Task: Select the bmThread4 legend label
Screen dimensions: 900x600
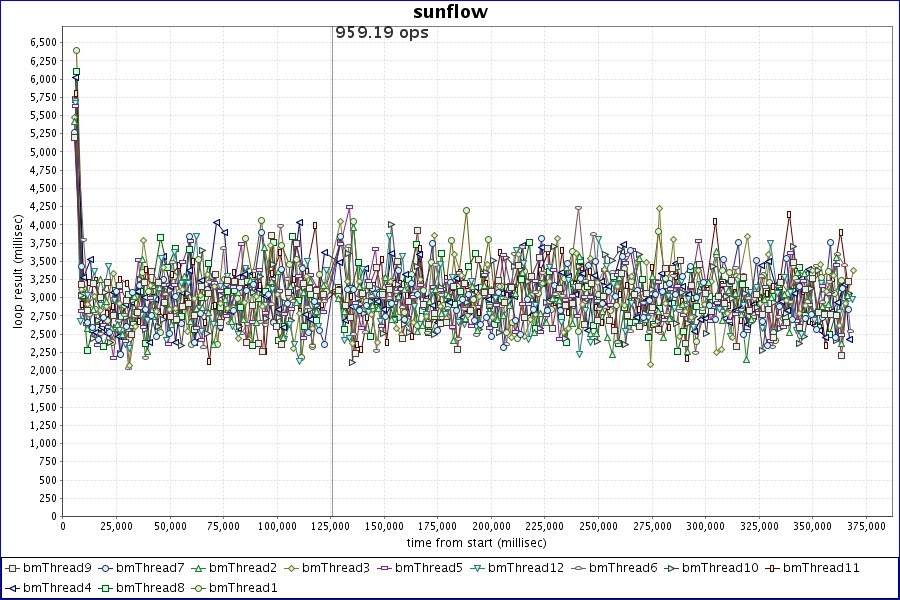Action: click(57, 587)
